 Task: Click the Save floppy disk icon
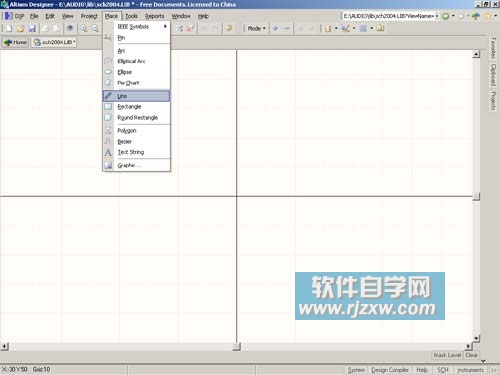(x=32, y=29)
